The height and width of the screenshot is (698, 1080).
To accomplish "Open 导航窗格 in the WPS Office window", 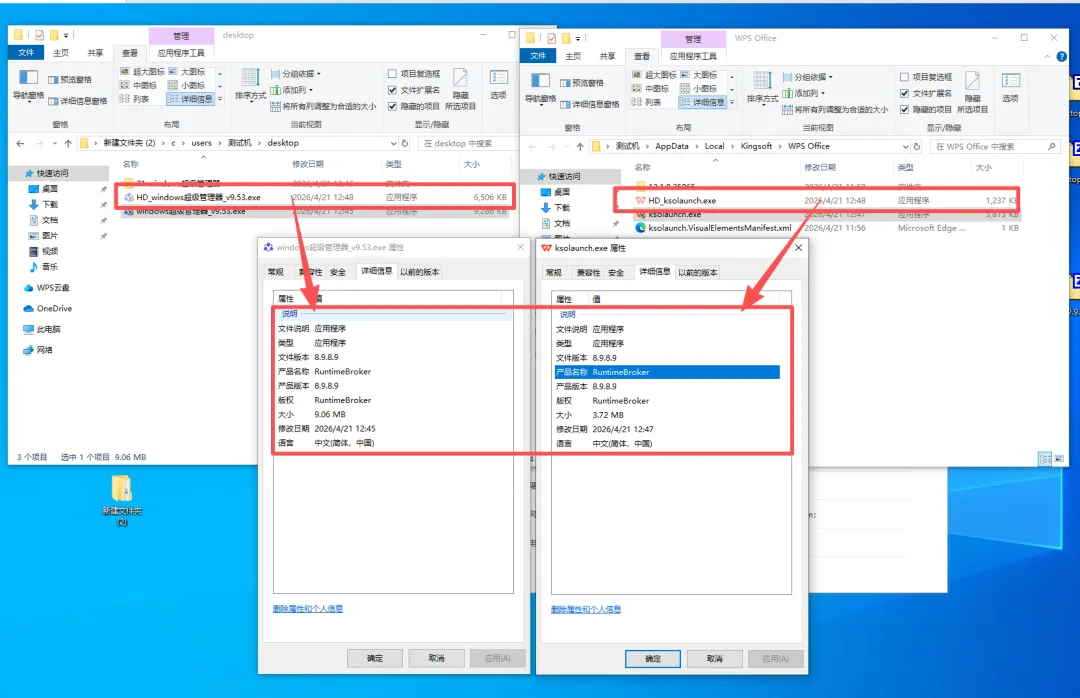I will click(540, 88).
